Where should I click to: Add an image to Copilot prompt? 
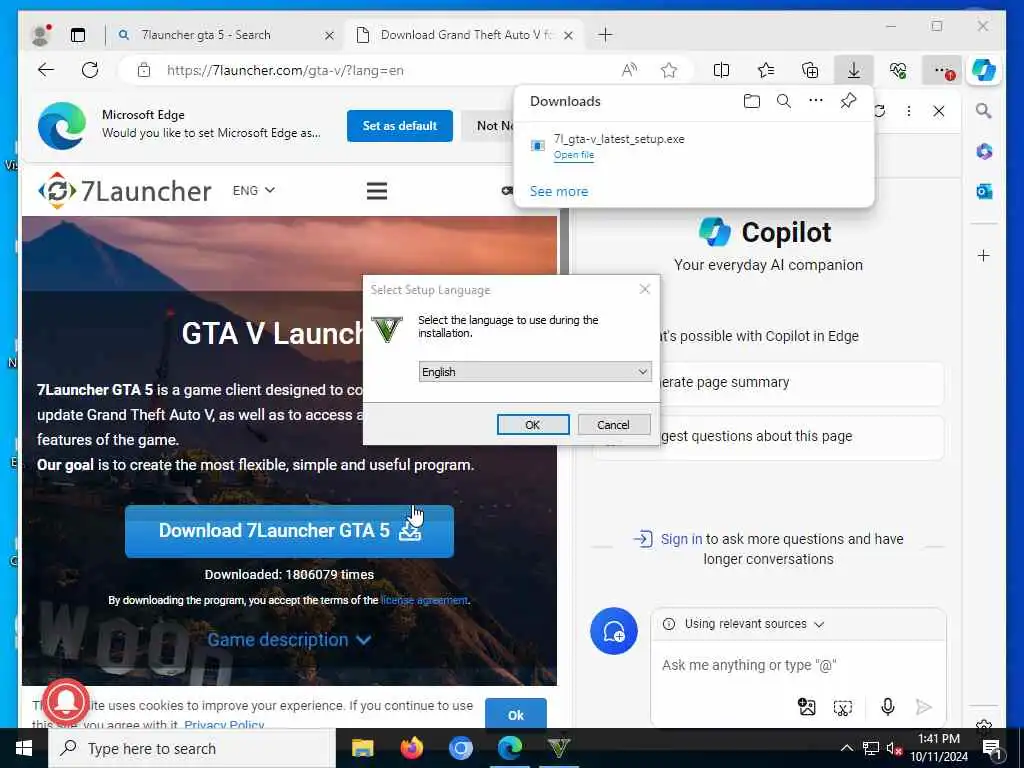coord(807,707)
